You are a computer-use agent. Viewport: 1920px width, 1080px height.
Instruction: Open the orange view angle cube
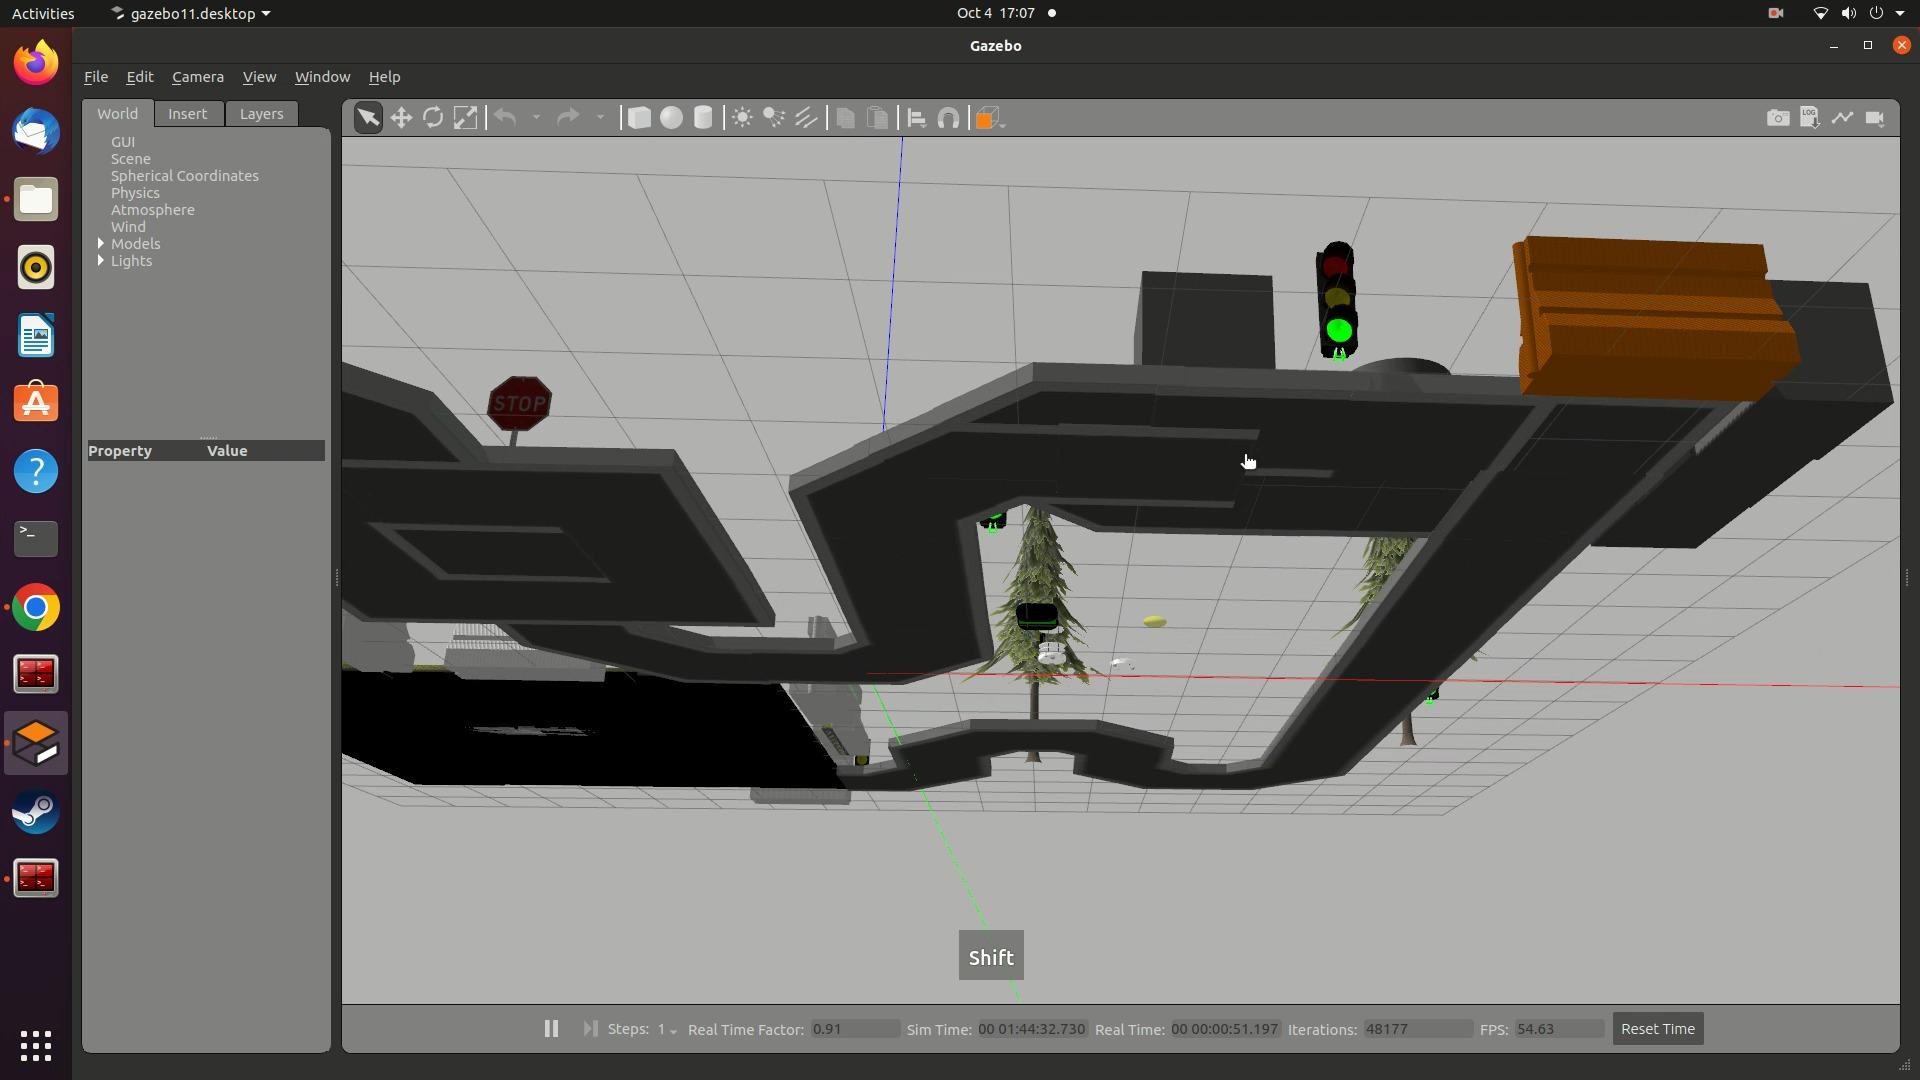(988, 119)
